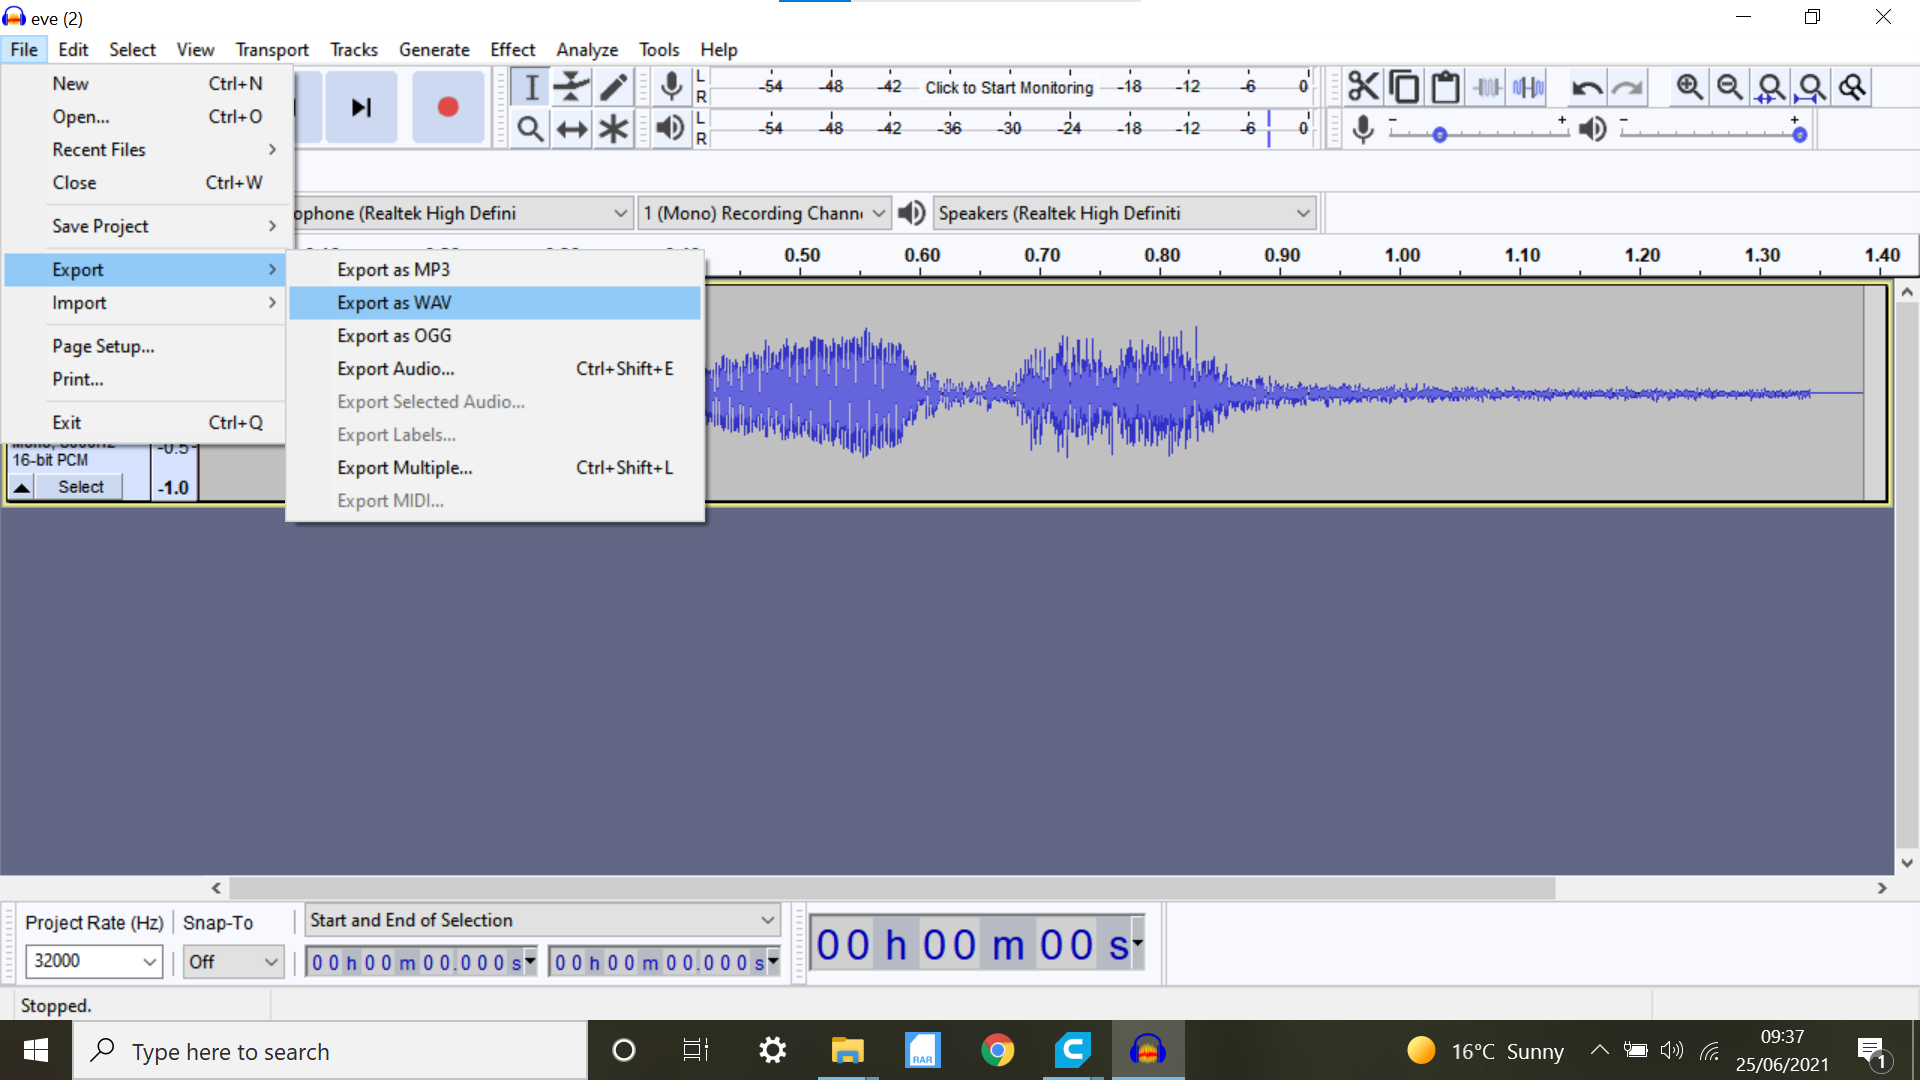This screenshot has height=1080, width=1920.
Task: Zoom out on the waveform
Action: click(1730, 87)
